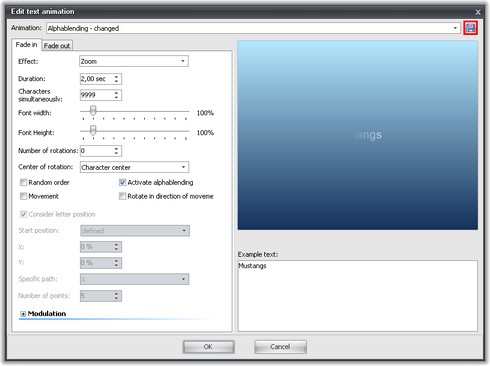This screenshot has width=490, height=366.
Task: Click the Number of points field
Action: click(96, 296)
